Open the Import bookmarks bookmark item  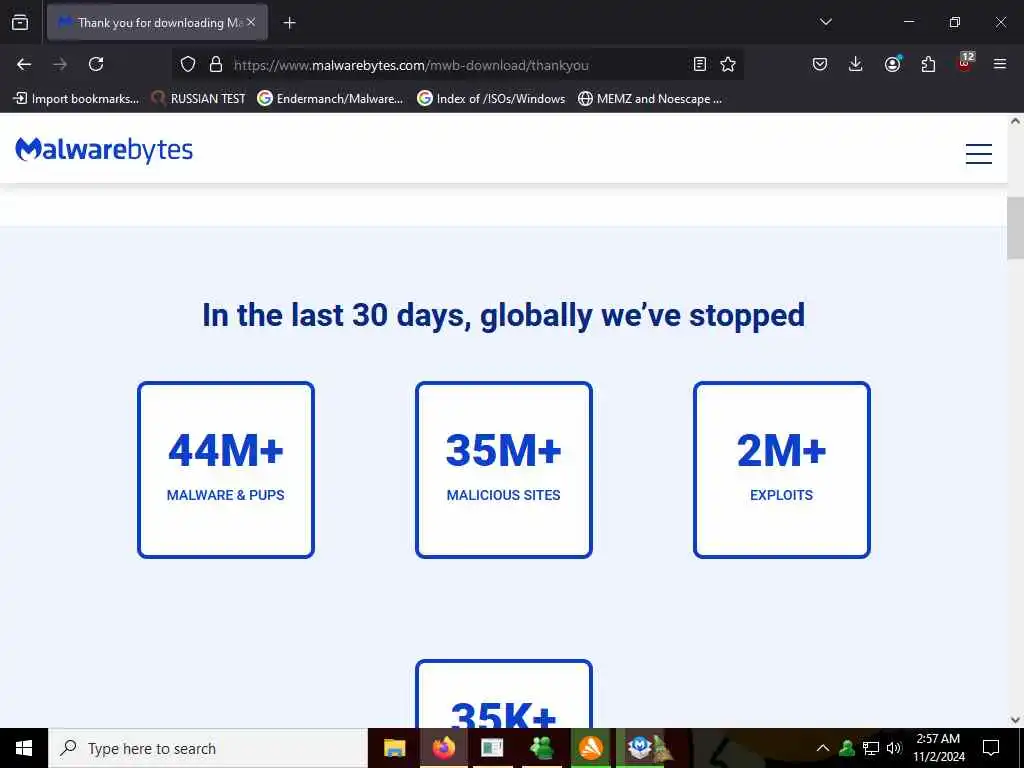76,99
